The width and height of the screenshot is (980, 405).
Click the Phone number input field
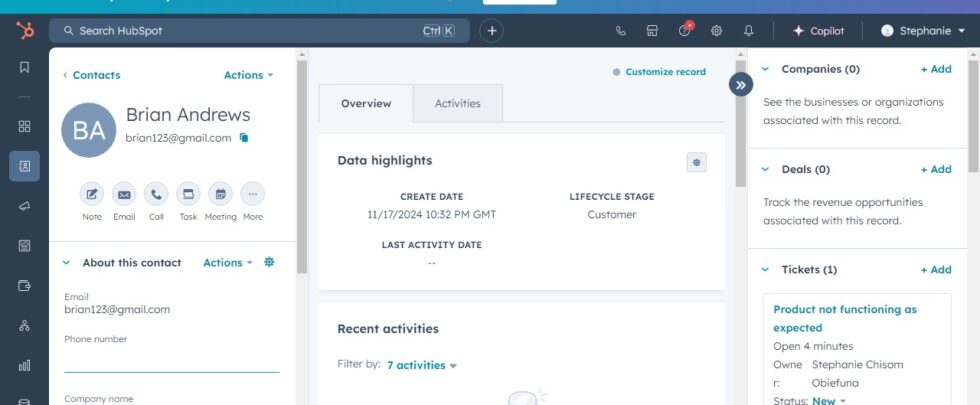click(x=171, y=361)
